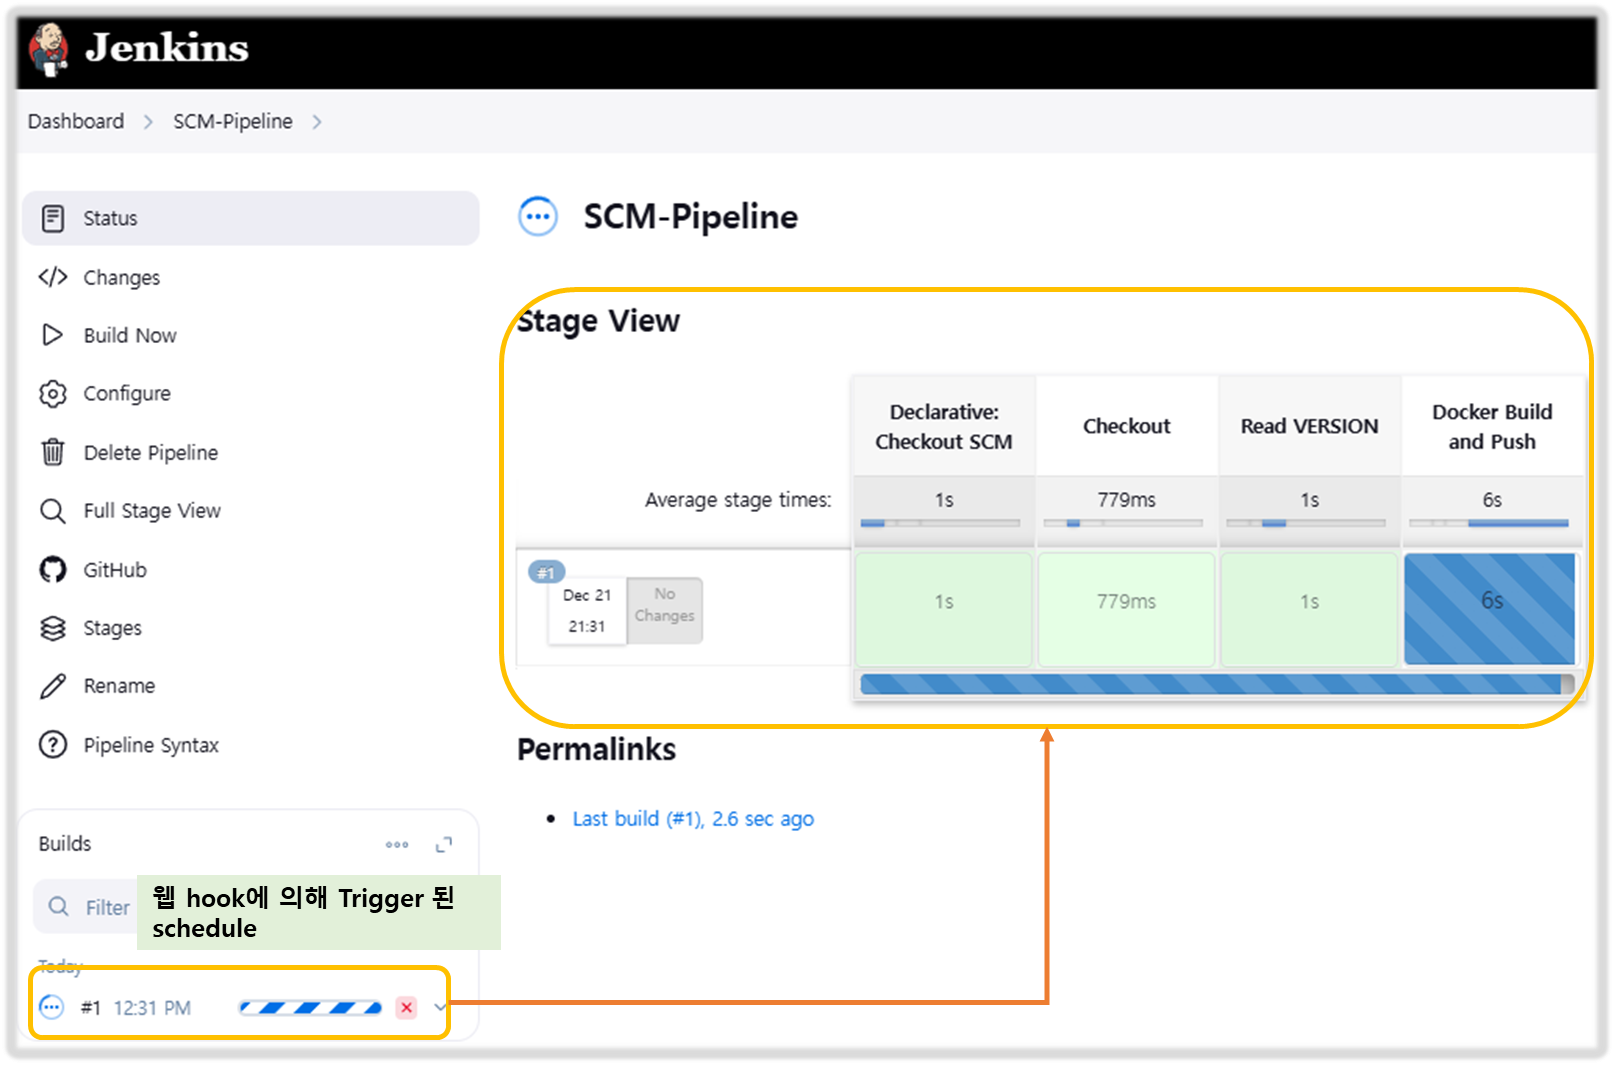Open the Jenkins home title text
This screenshot has height=1065, width=1614.
[167, 48]
